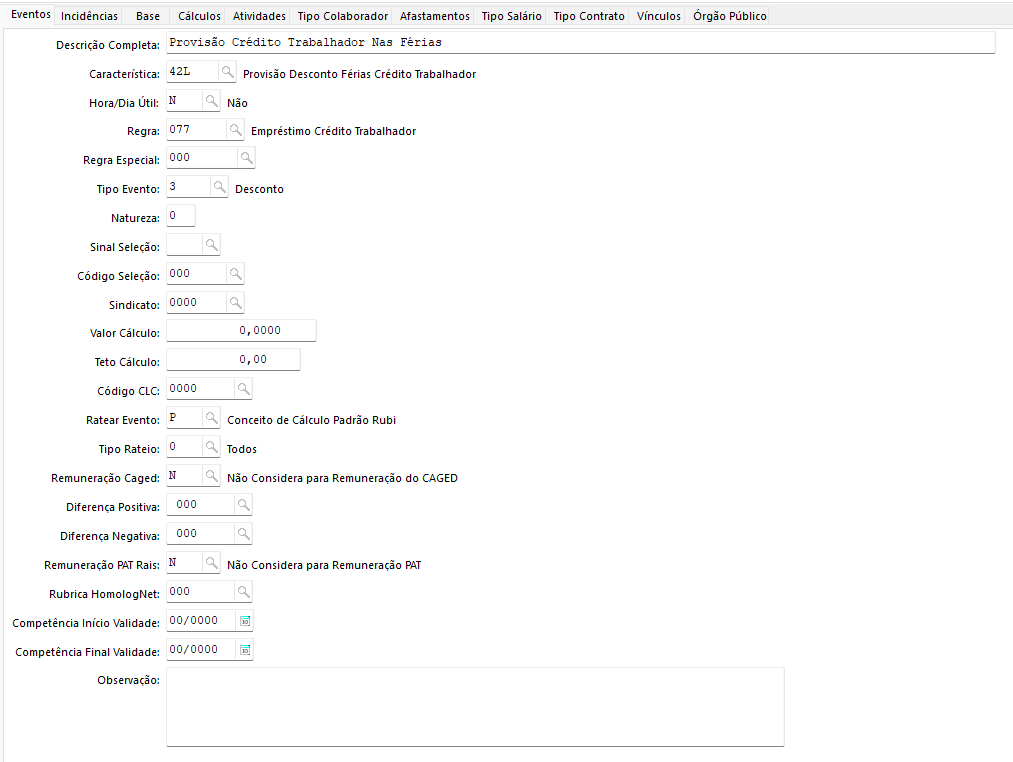
Task: Click the Natureza input field
Action: pyautogui.click(x=180, y=216)
